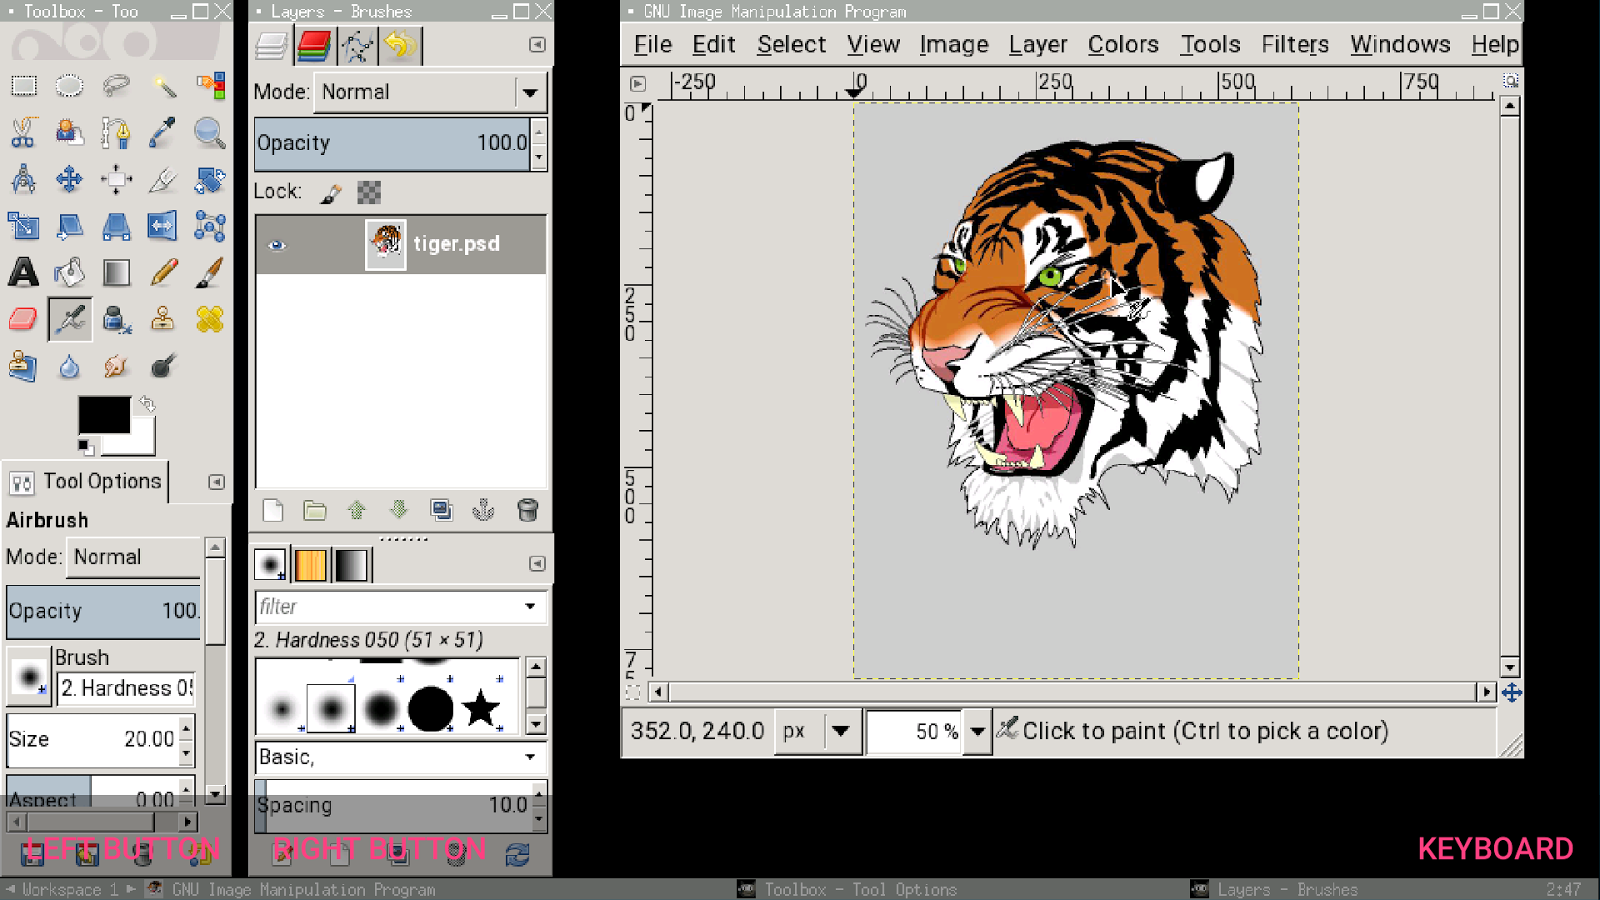Select the Select by Color tool
Image resolution: width=1600 pixels, height=900 pixels.
click(210, 86)
